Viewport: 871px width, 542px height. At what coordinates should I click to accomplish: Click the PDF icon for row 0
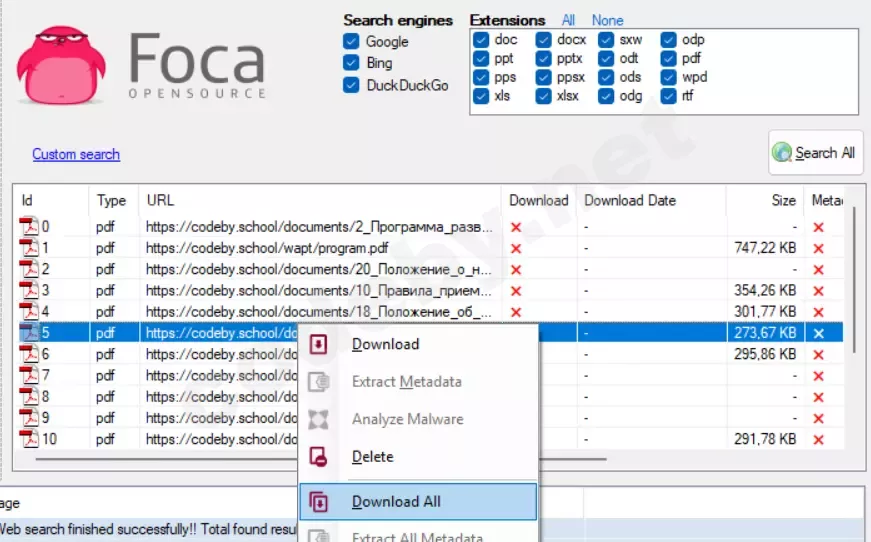click(x=30, y=227)
